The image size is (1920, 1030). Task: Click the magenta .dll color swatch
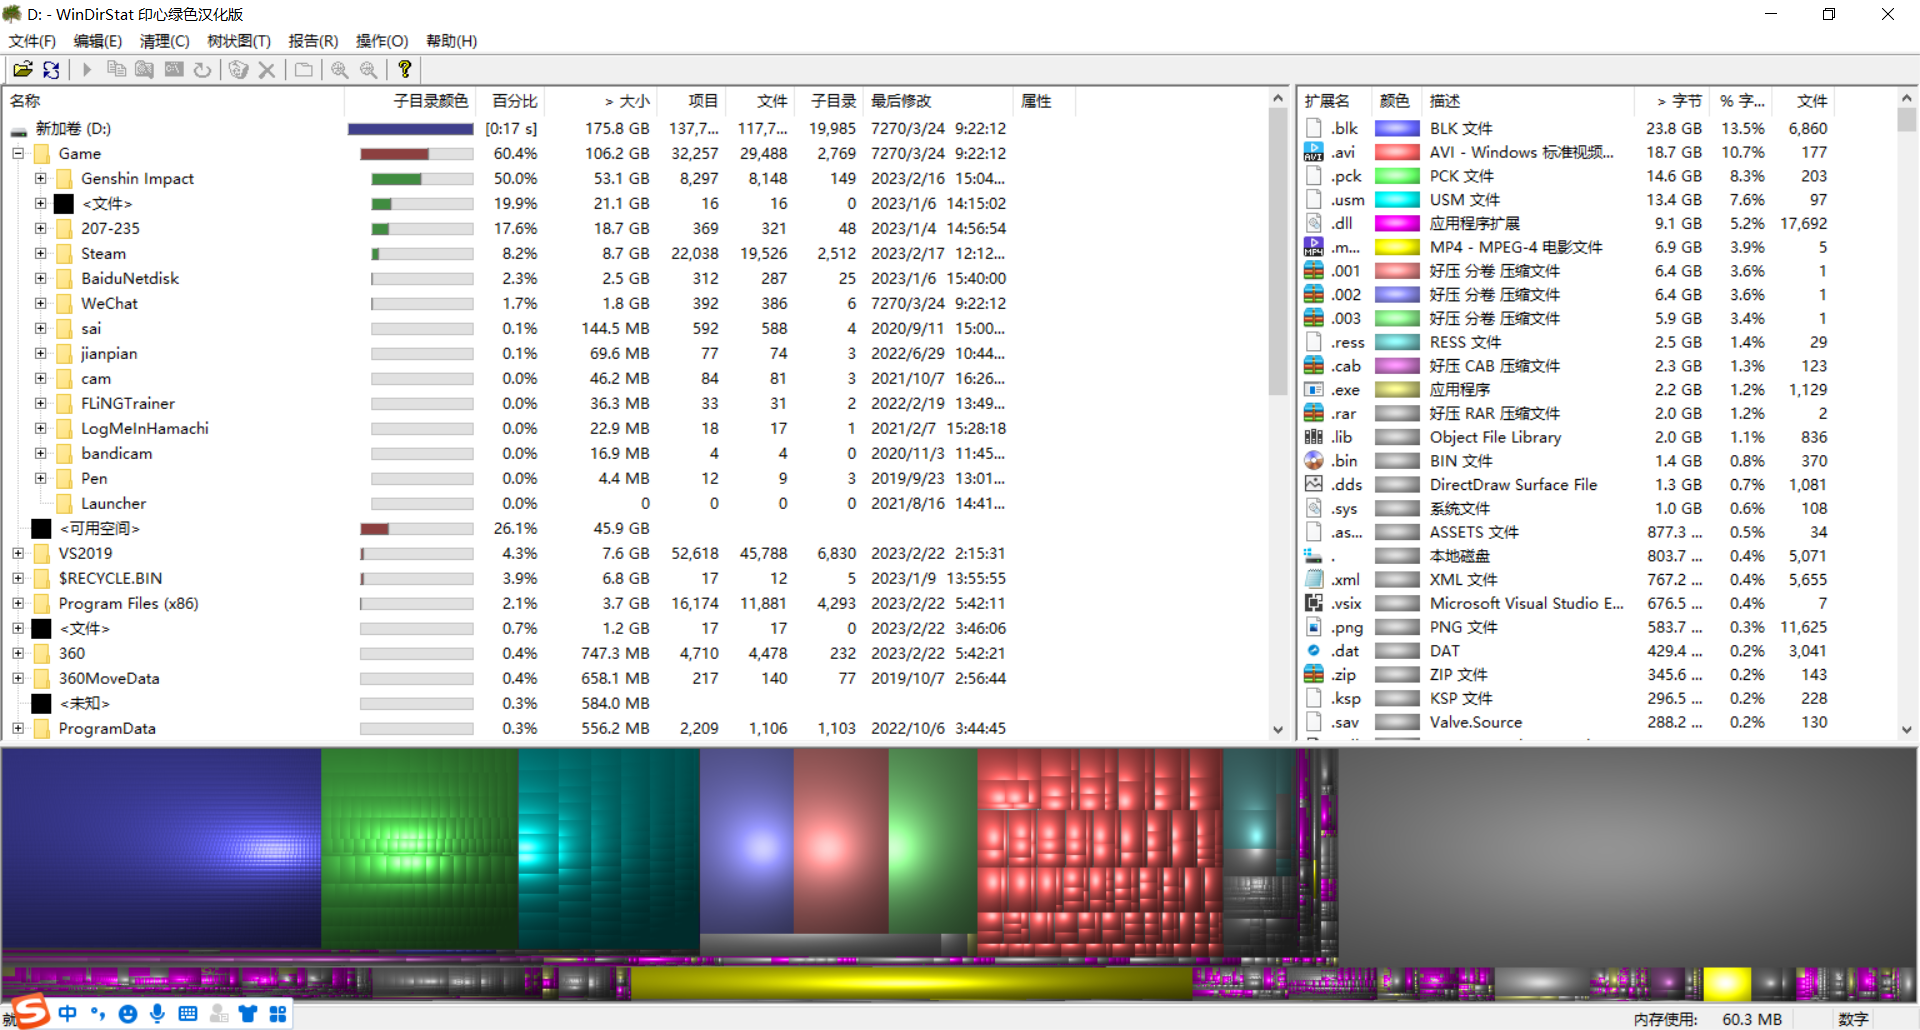pyautogui.click(x=1397, y=223)
